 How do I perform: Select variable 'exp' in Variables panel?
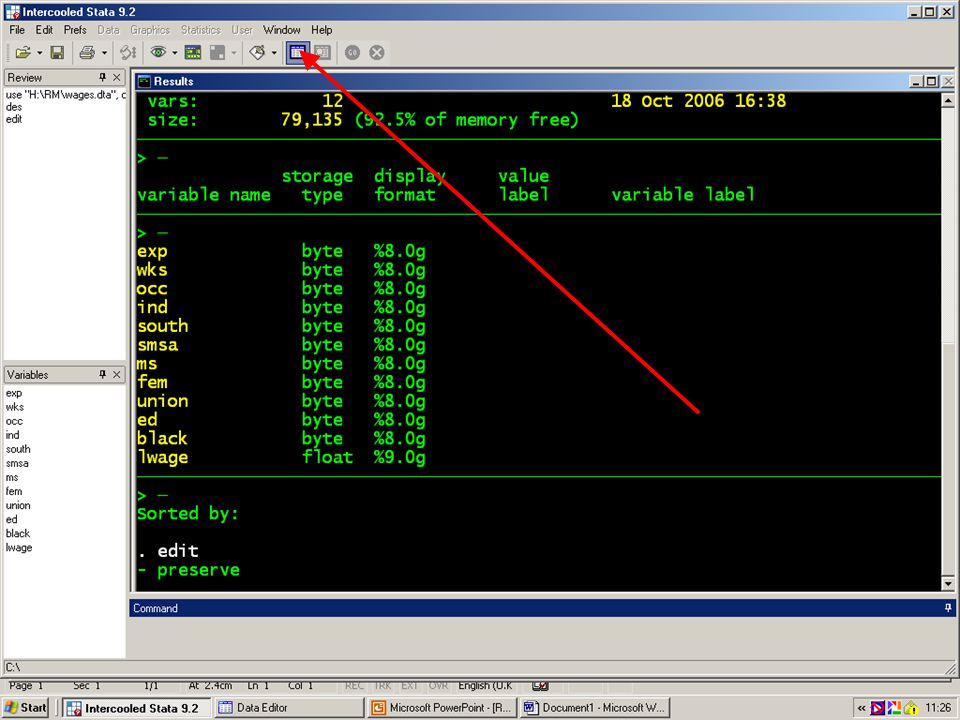coord(13,393)
